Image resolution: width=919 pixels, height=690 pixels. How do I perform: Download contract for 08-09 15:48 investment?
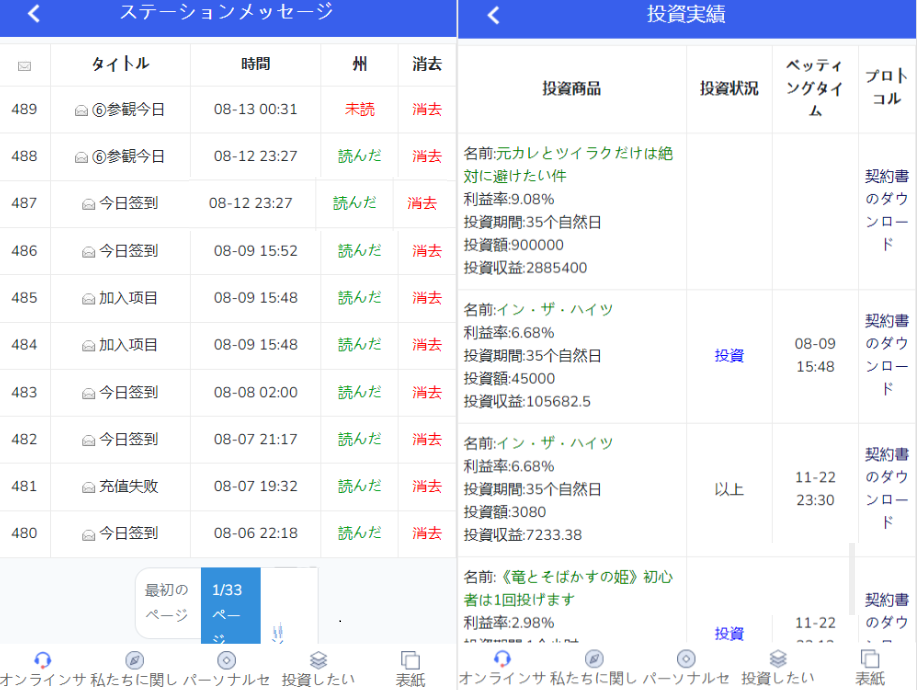tap(887, 355)
